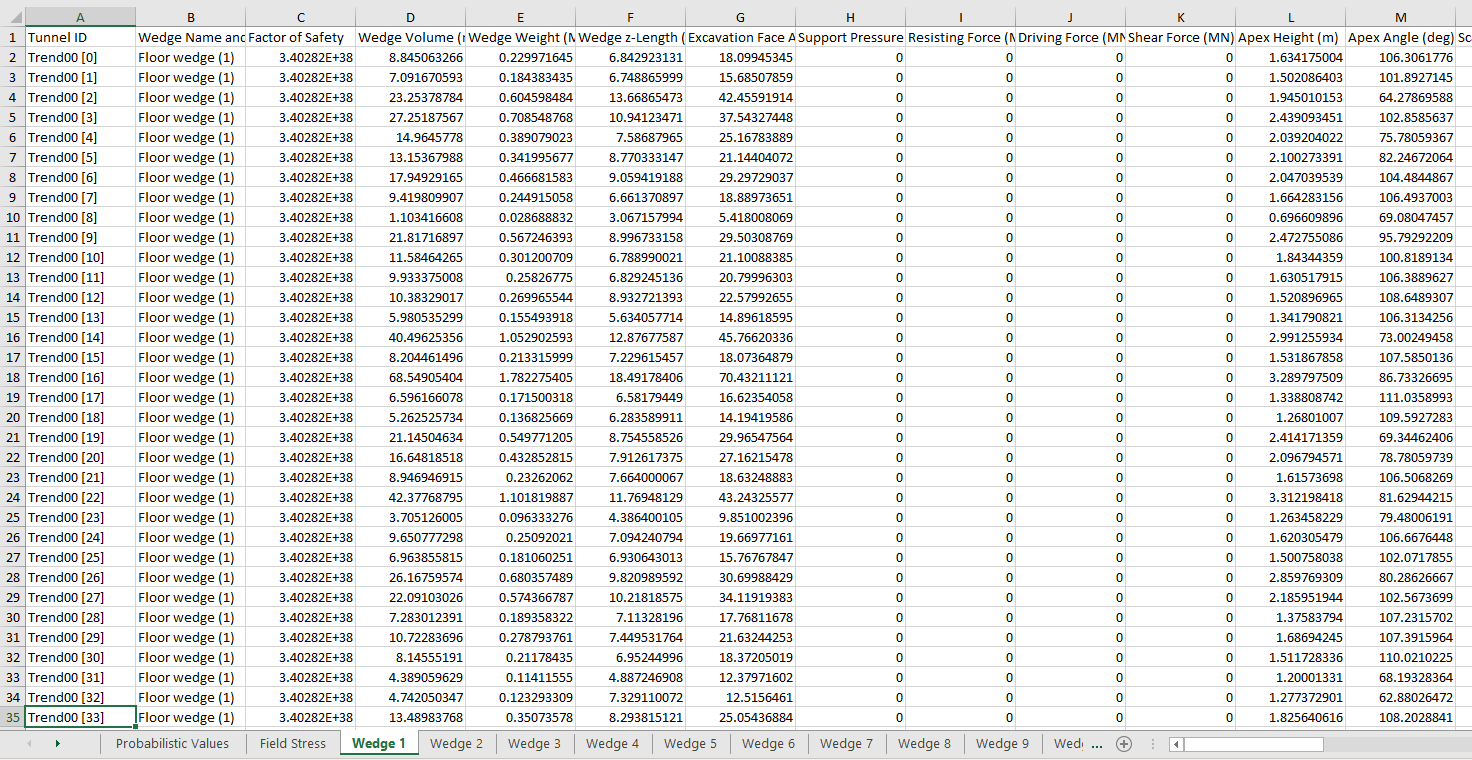Click wedge z-length value 18.49178406

630,377
